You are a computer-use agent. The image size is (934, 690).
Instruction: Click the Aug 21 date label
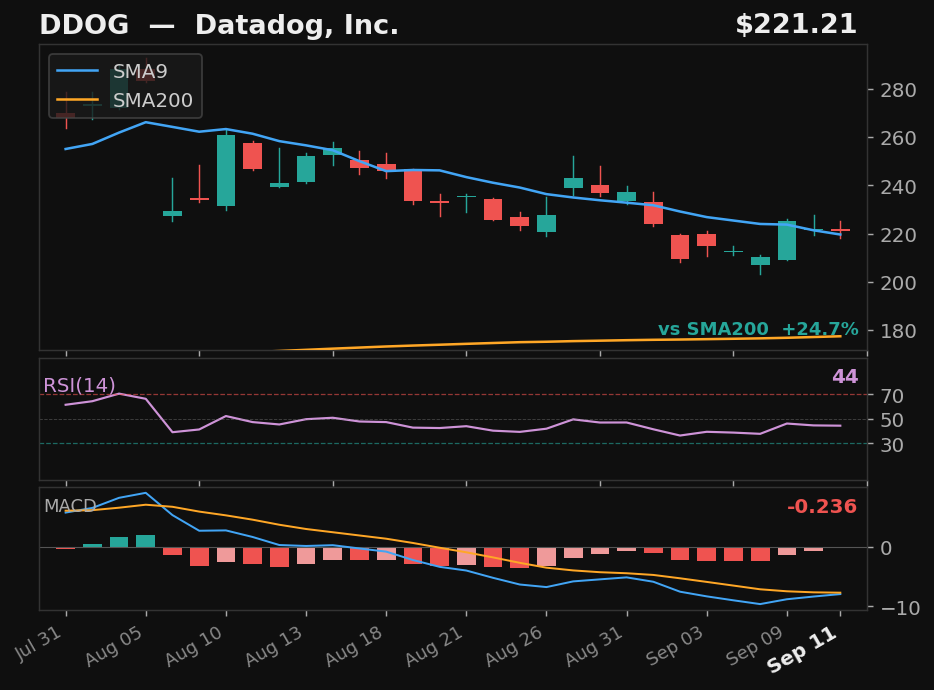click(x=436, y=646)
